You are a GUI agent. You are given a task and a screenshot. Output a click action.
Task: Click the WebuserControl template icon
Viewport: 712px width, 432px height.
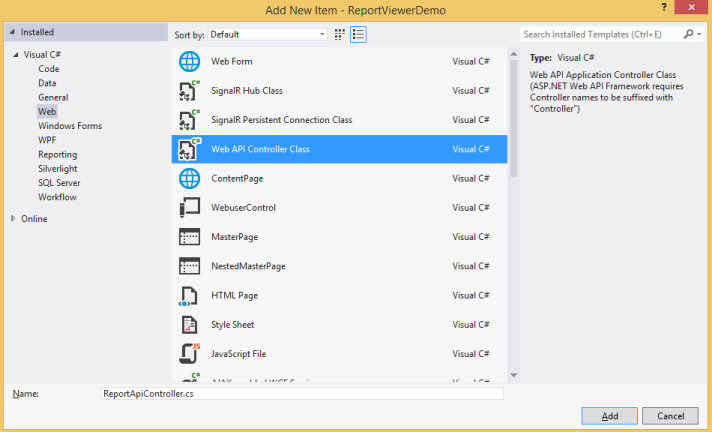tap(189, 208)
